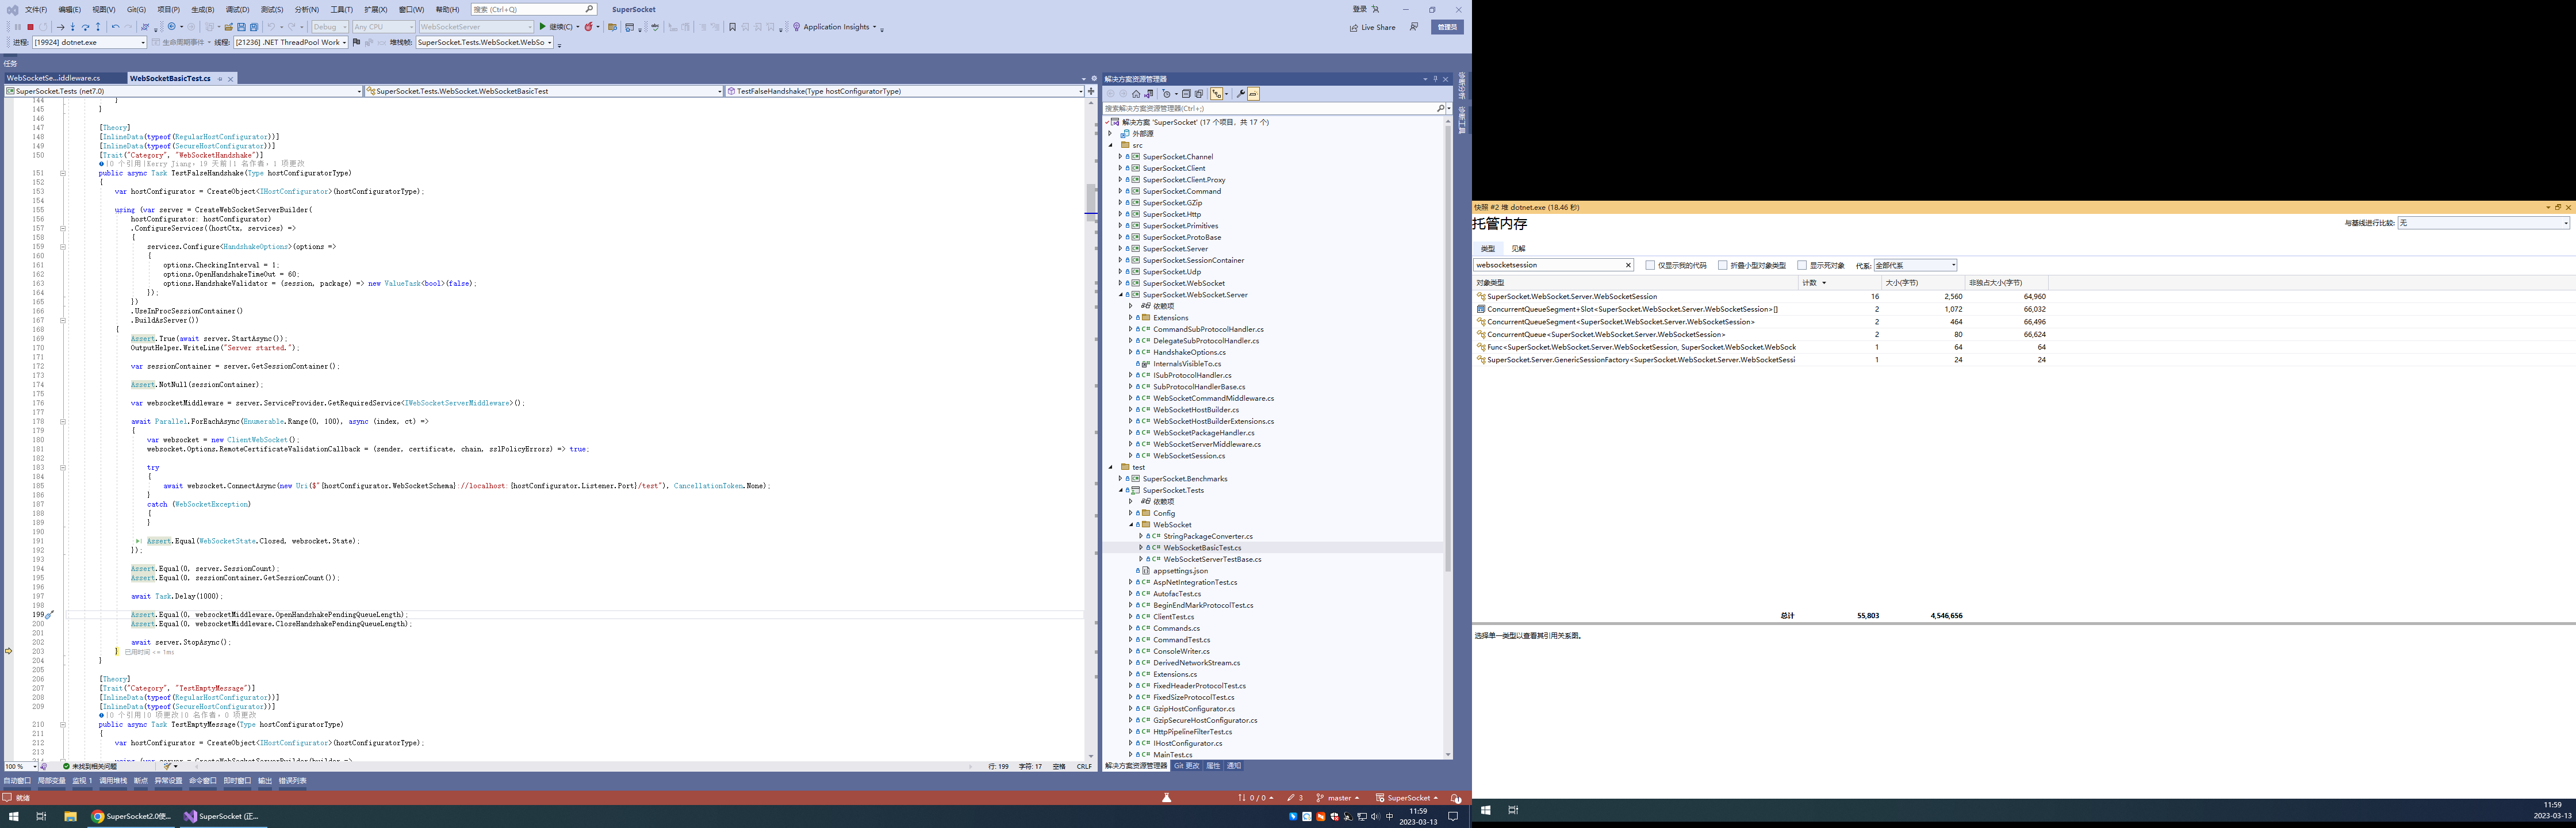Click the Live Share button
The height and width of the screenshot is (828, 2576).
click(x=1372, y=27)
